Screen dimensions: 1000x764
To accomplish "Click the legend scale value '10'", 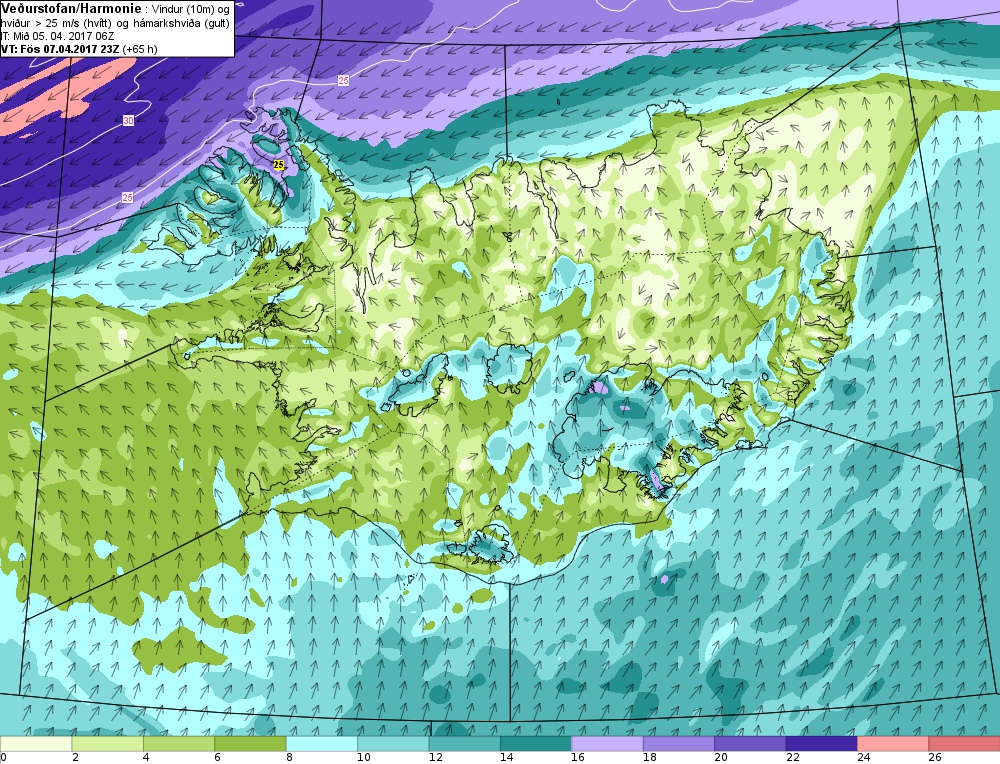I will pyautogui.click(x=364, y=758).
